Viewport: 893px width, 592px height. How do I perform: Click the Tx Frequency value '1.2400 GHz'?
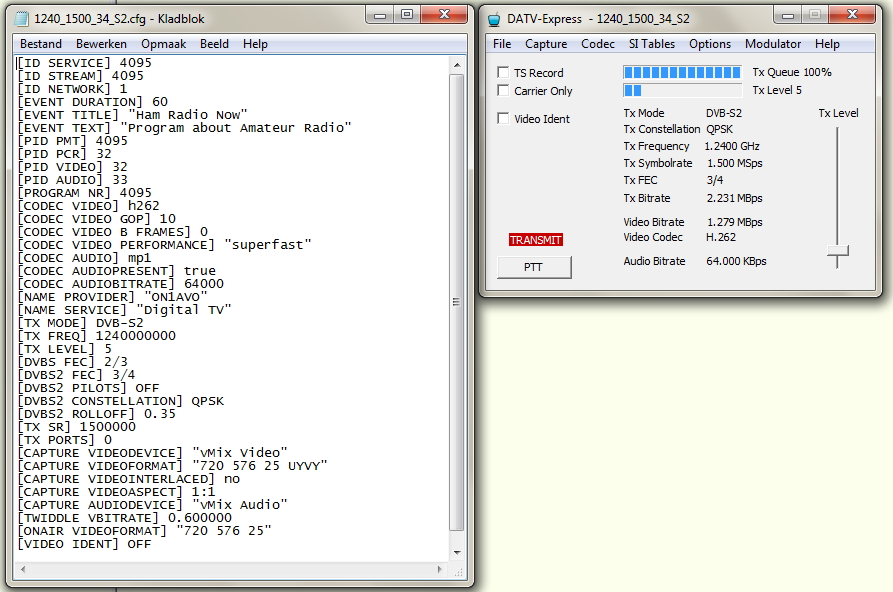(732, 146)
